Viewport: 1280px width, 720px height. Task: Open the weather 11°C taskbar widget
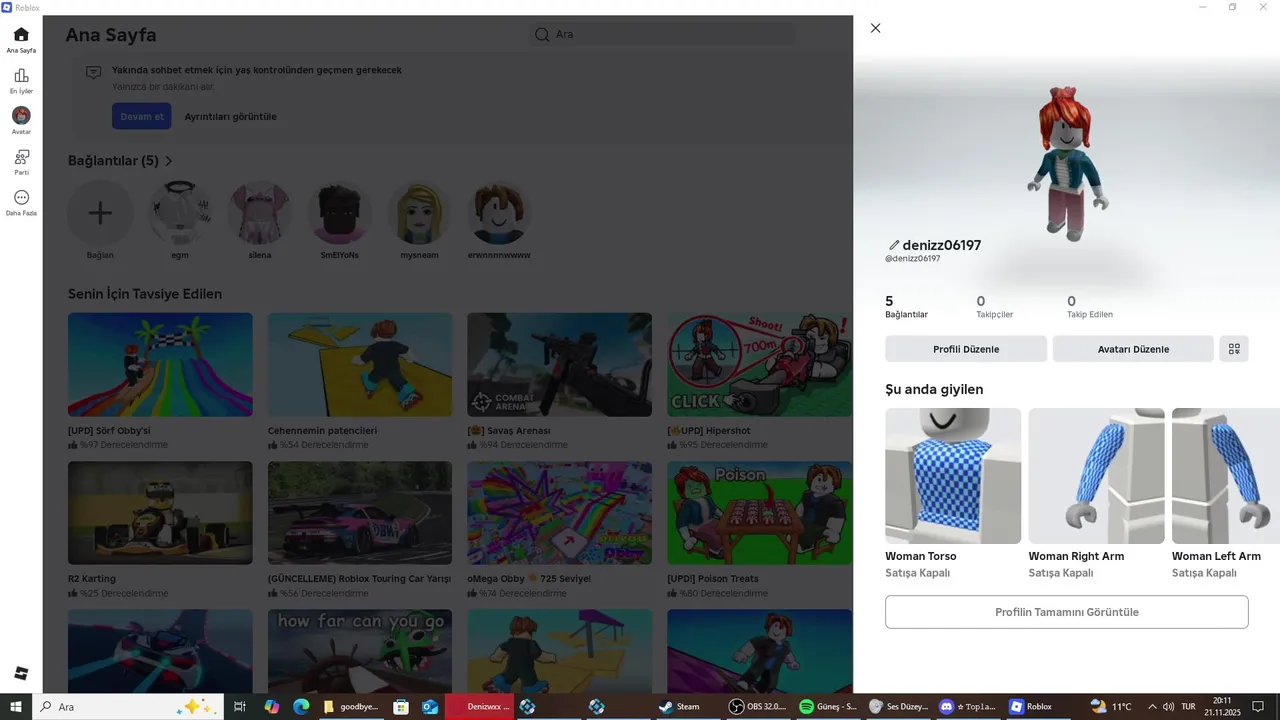pos(1112,707)
